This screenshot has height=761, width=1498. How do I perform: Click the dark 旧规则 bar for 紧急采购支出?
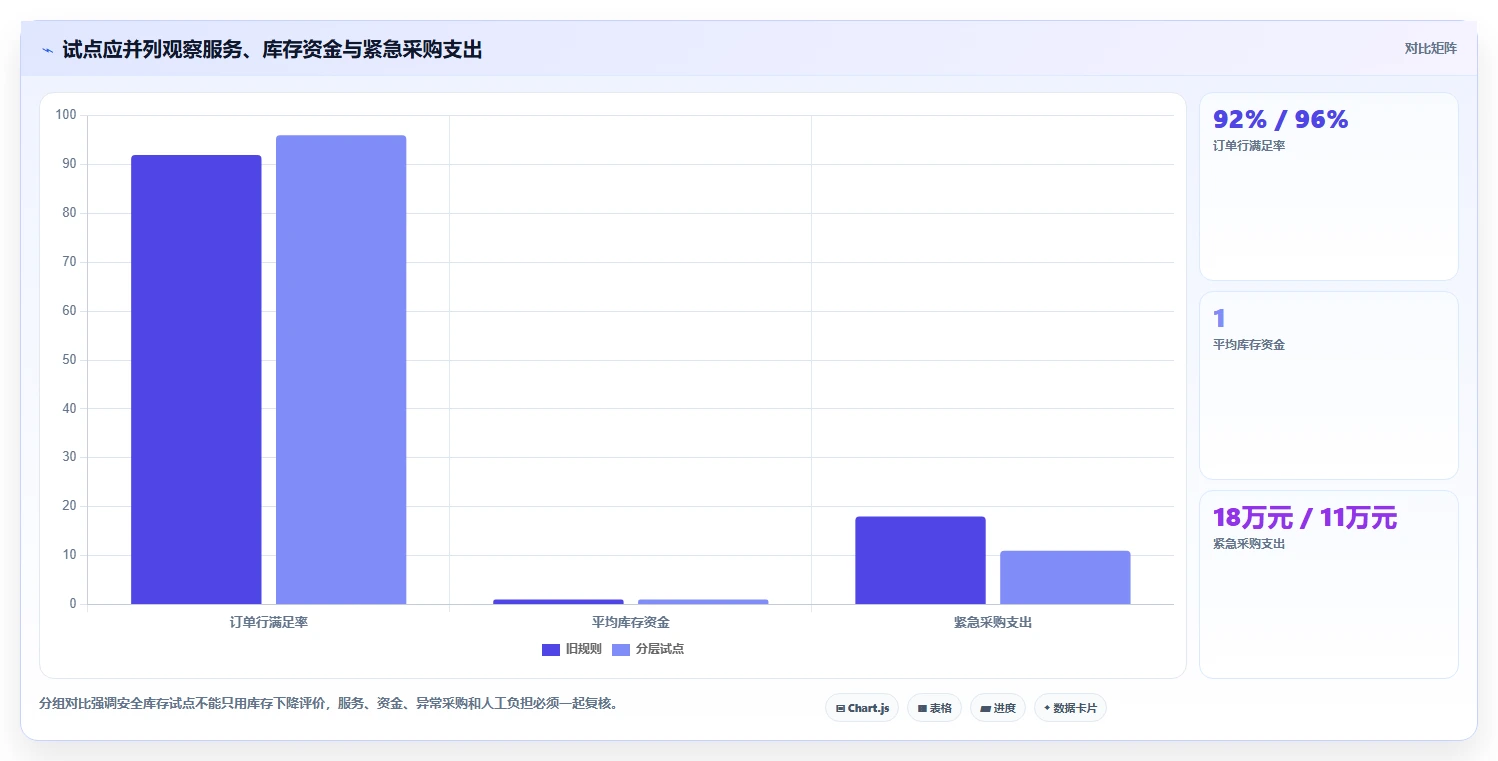[920, 560]
